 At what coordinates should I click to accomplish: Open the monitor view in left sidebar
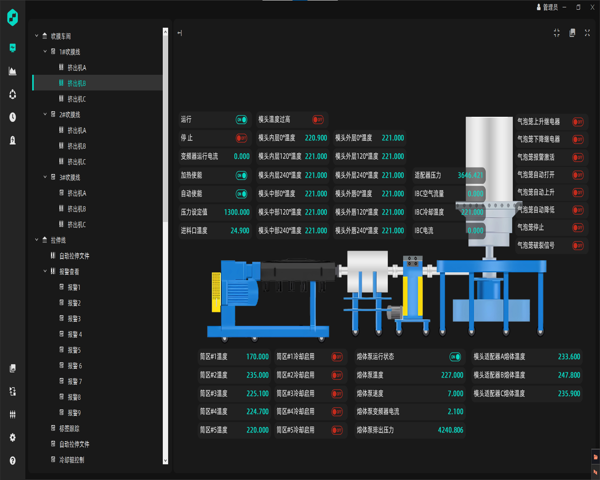pyautogui.click(x=12, y=48)
